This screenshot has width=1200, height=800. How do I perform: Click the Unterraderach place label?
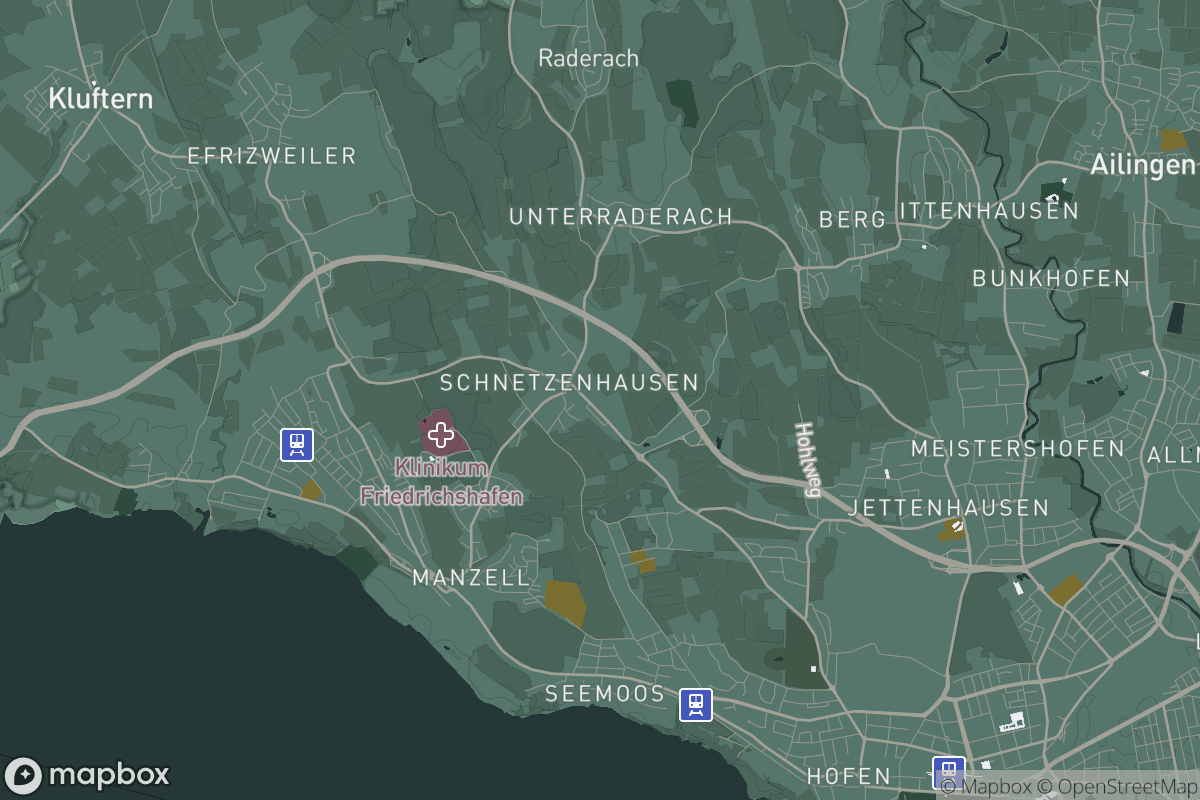(x=621, y=215)
